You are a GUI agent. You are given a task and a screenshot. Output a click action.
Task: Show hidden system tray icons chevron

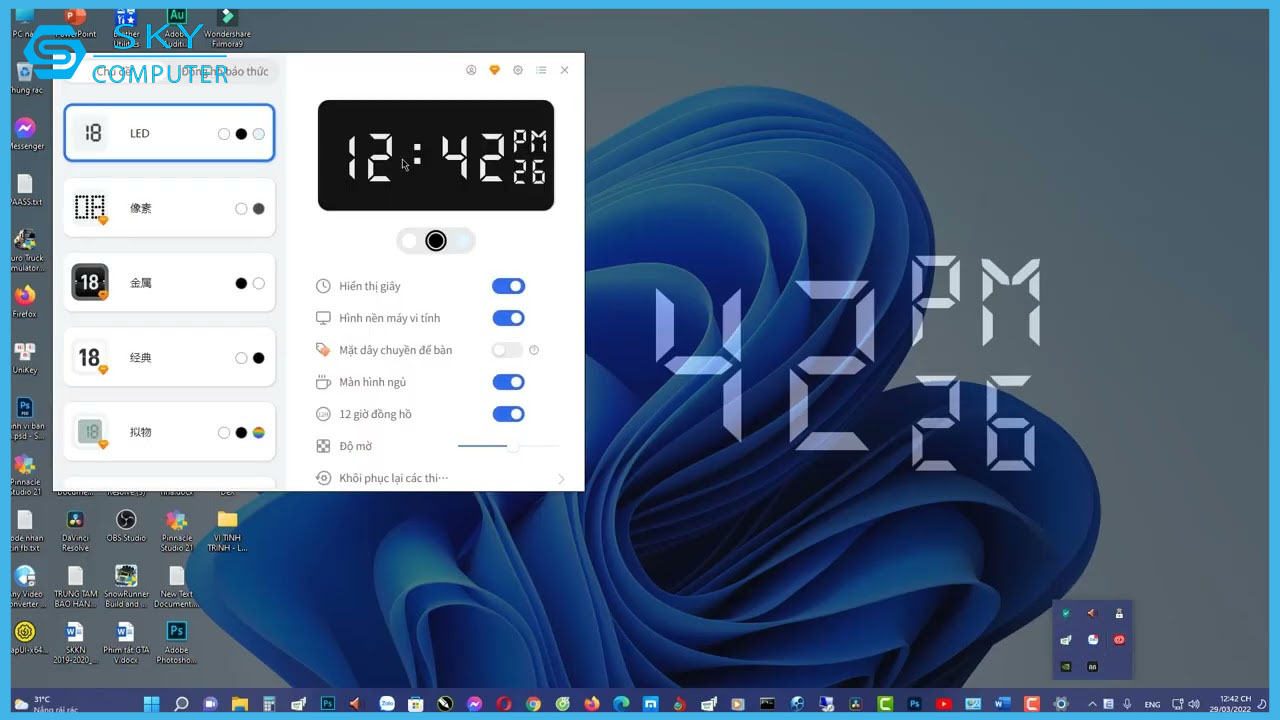point(1092,704)
